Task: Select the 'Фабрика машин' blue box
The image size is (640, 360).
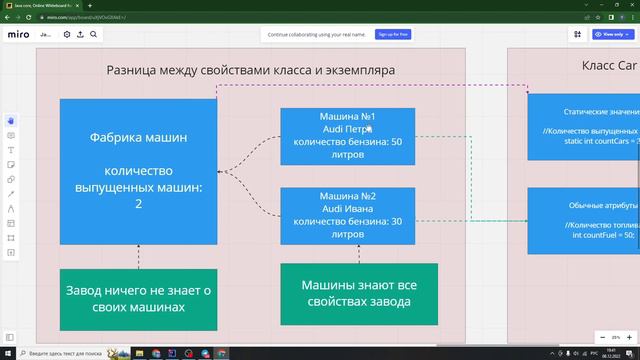Action: click(138, 172)
